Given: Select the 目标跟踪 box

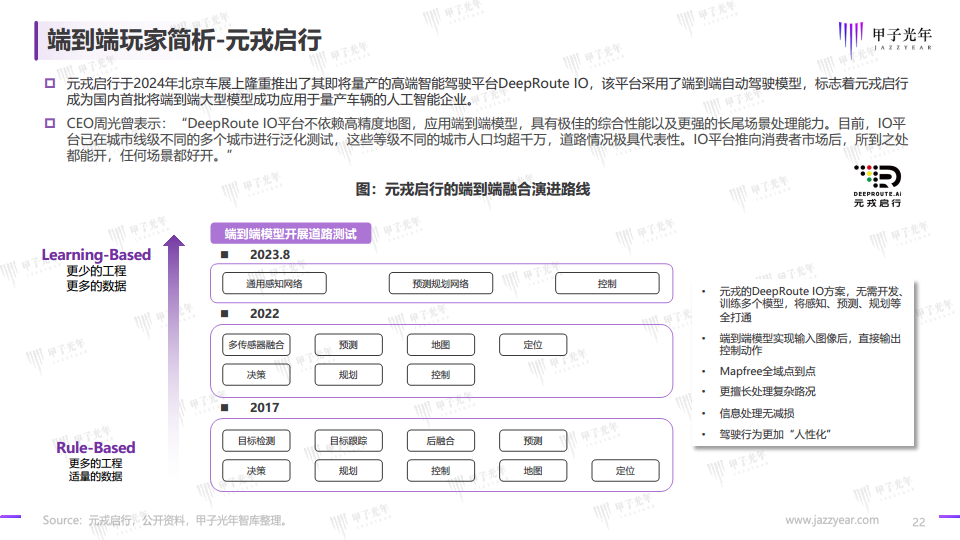Looking at the screenshot, I should pos(348,441).
